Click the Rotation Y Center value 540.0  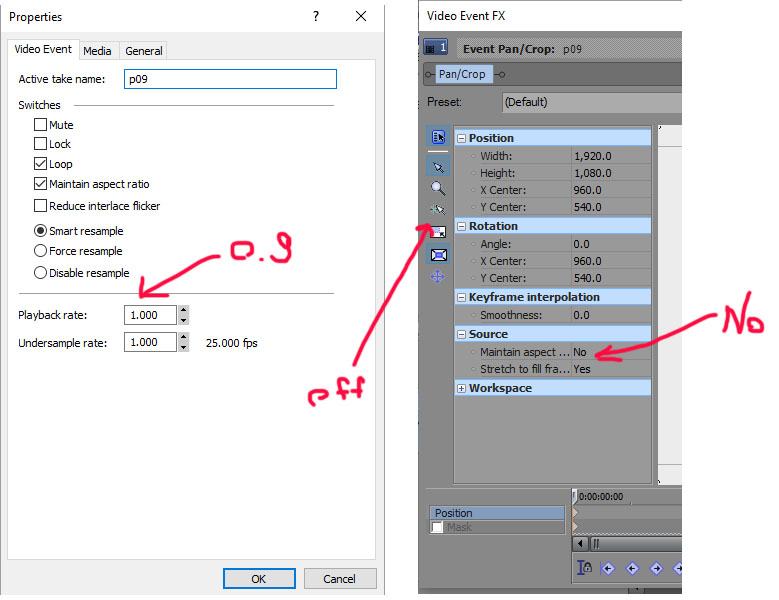tap(611, 278)
